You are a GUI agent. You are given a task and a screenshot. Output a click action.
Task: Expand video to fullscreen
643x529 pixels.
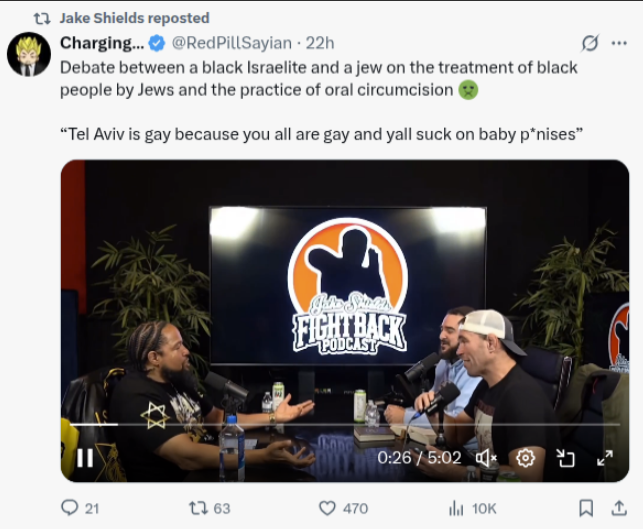point(605,458)
